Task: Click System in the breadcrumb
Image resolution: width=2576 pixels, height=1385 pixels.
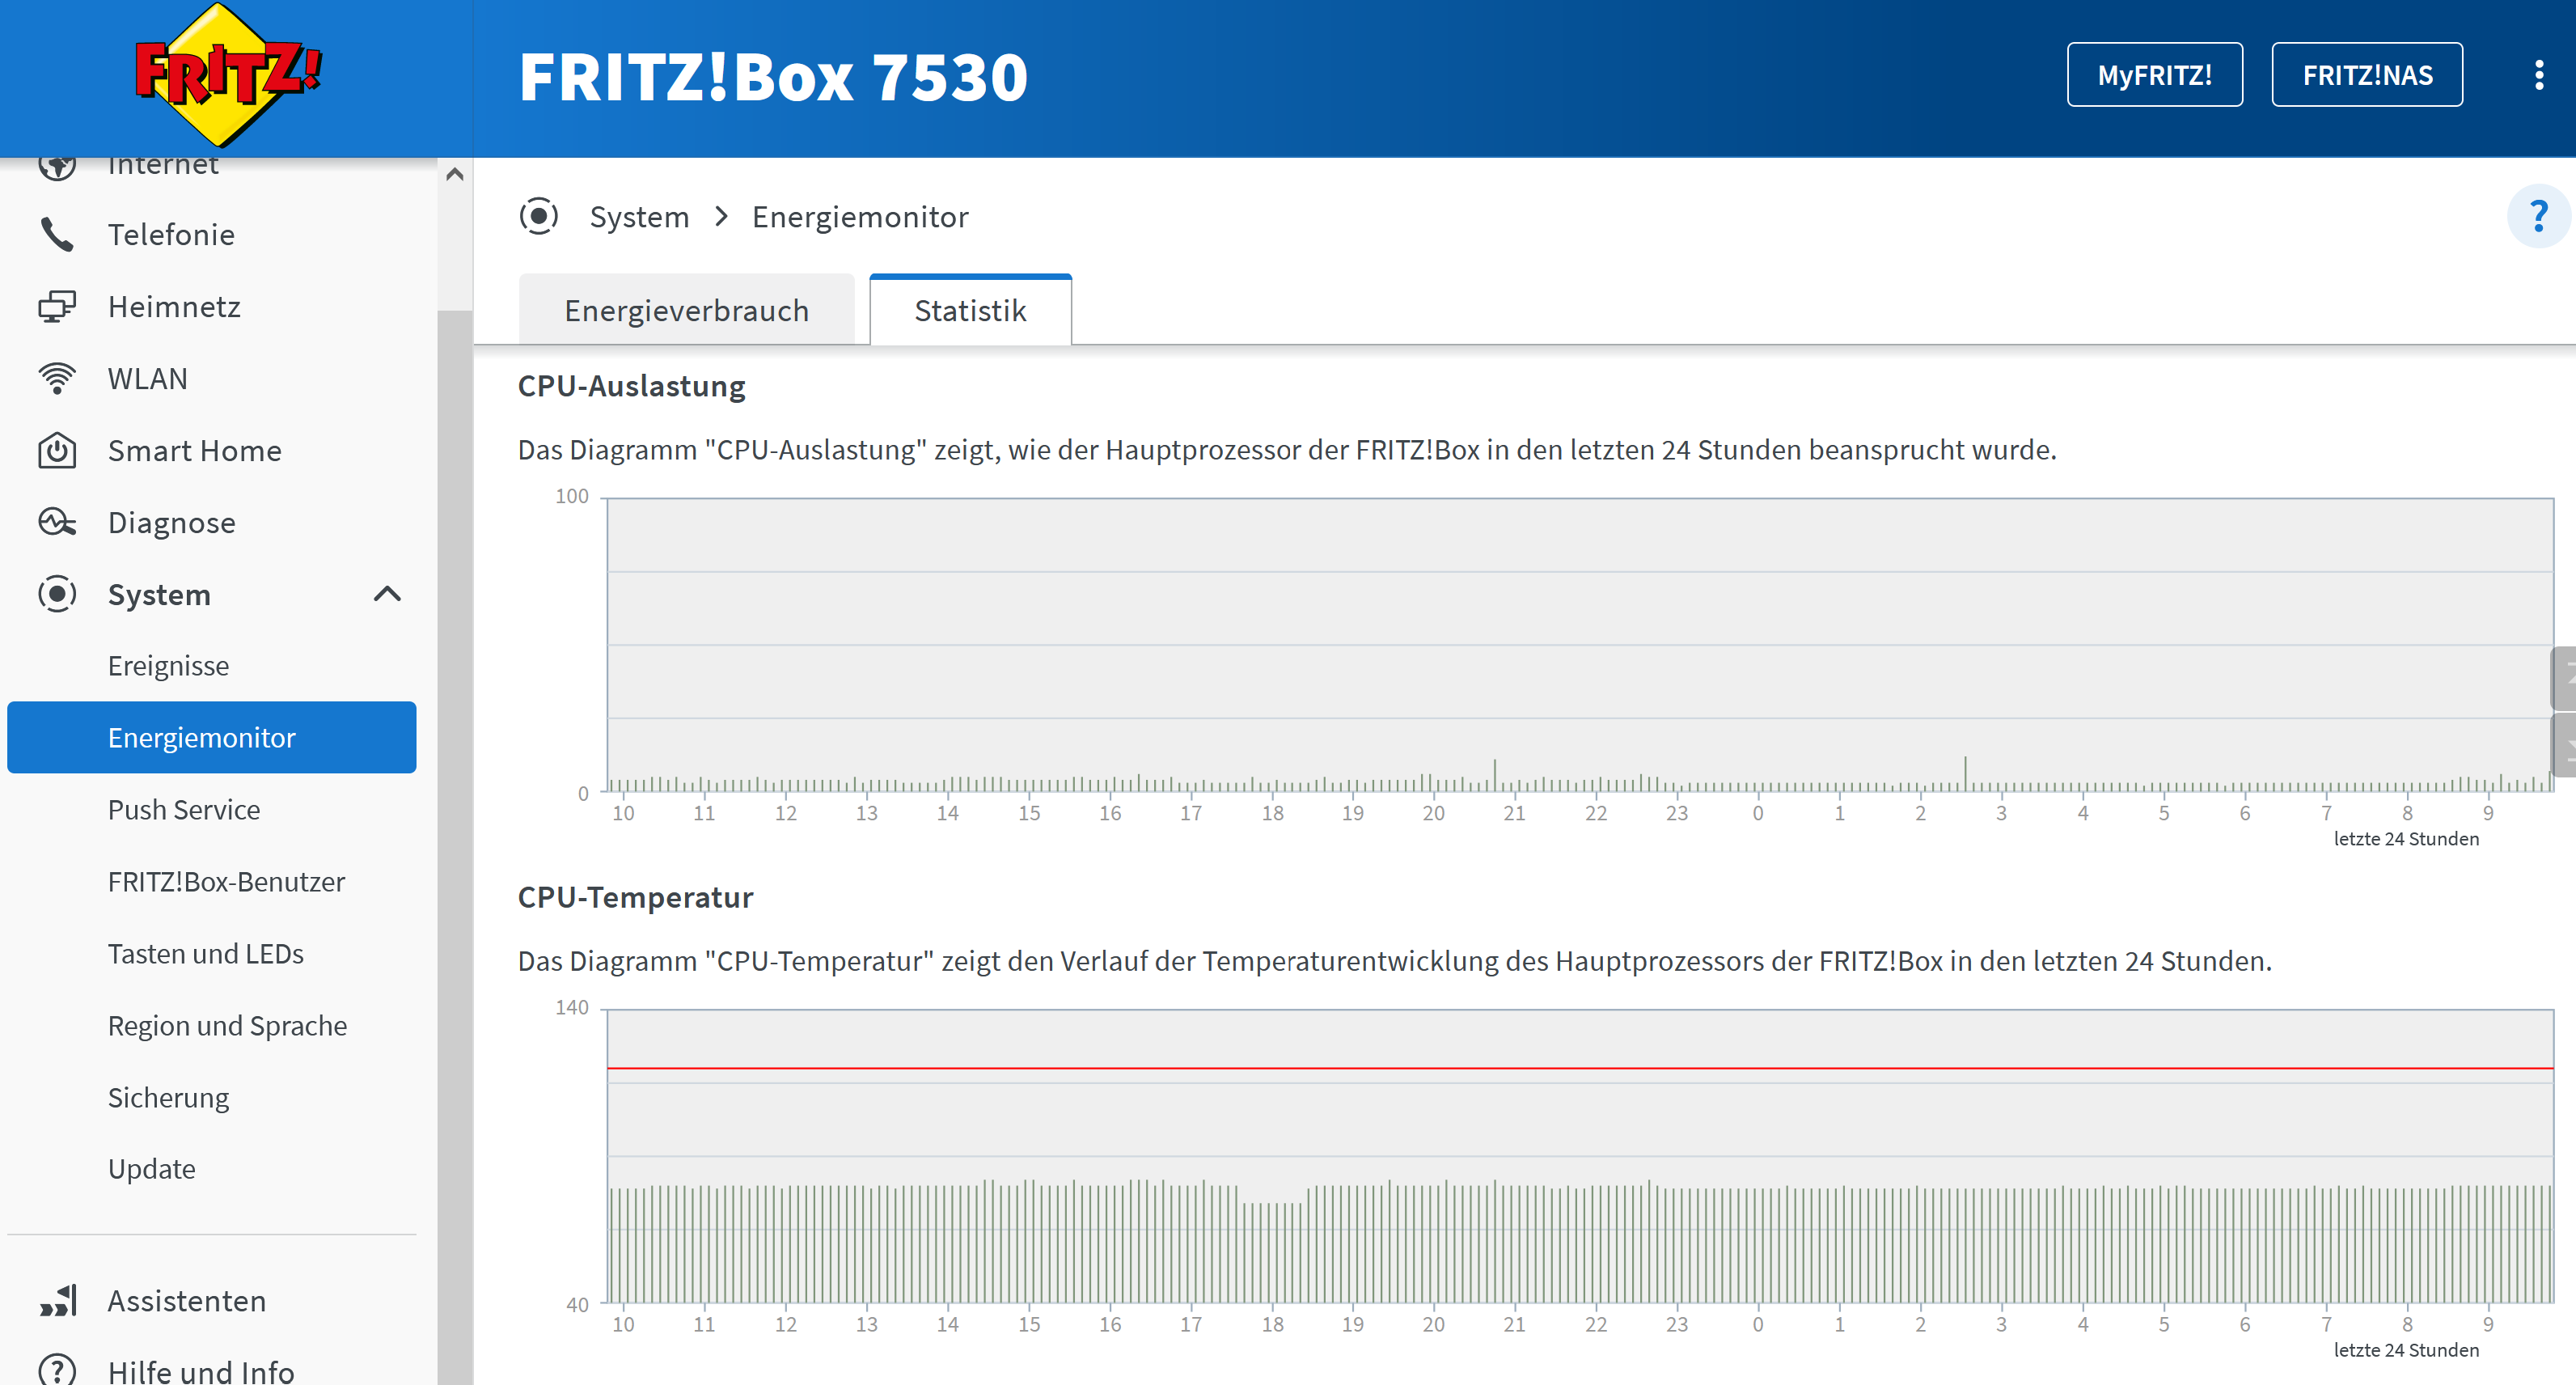Action: [639, 217]
